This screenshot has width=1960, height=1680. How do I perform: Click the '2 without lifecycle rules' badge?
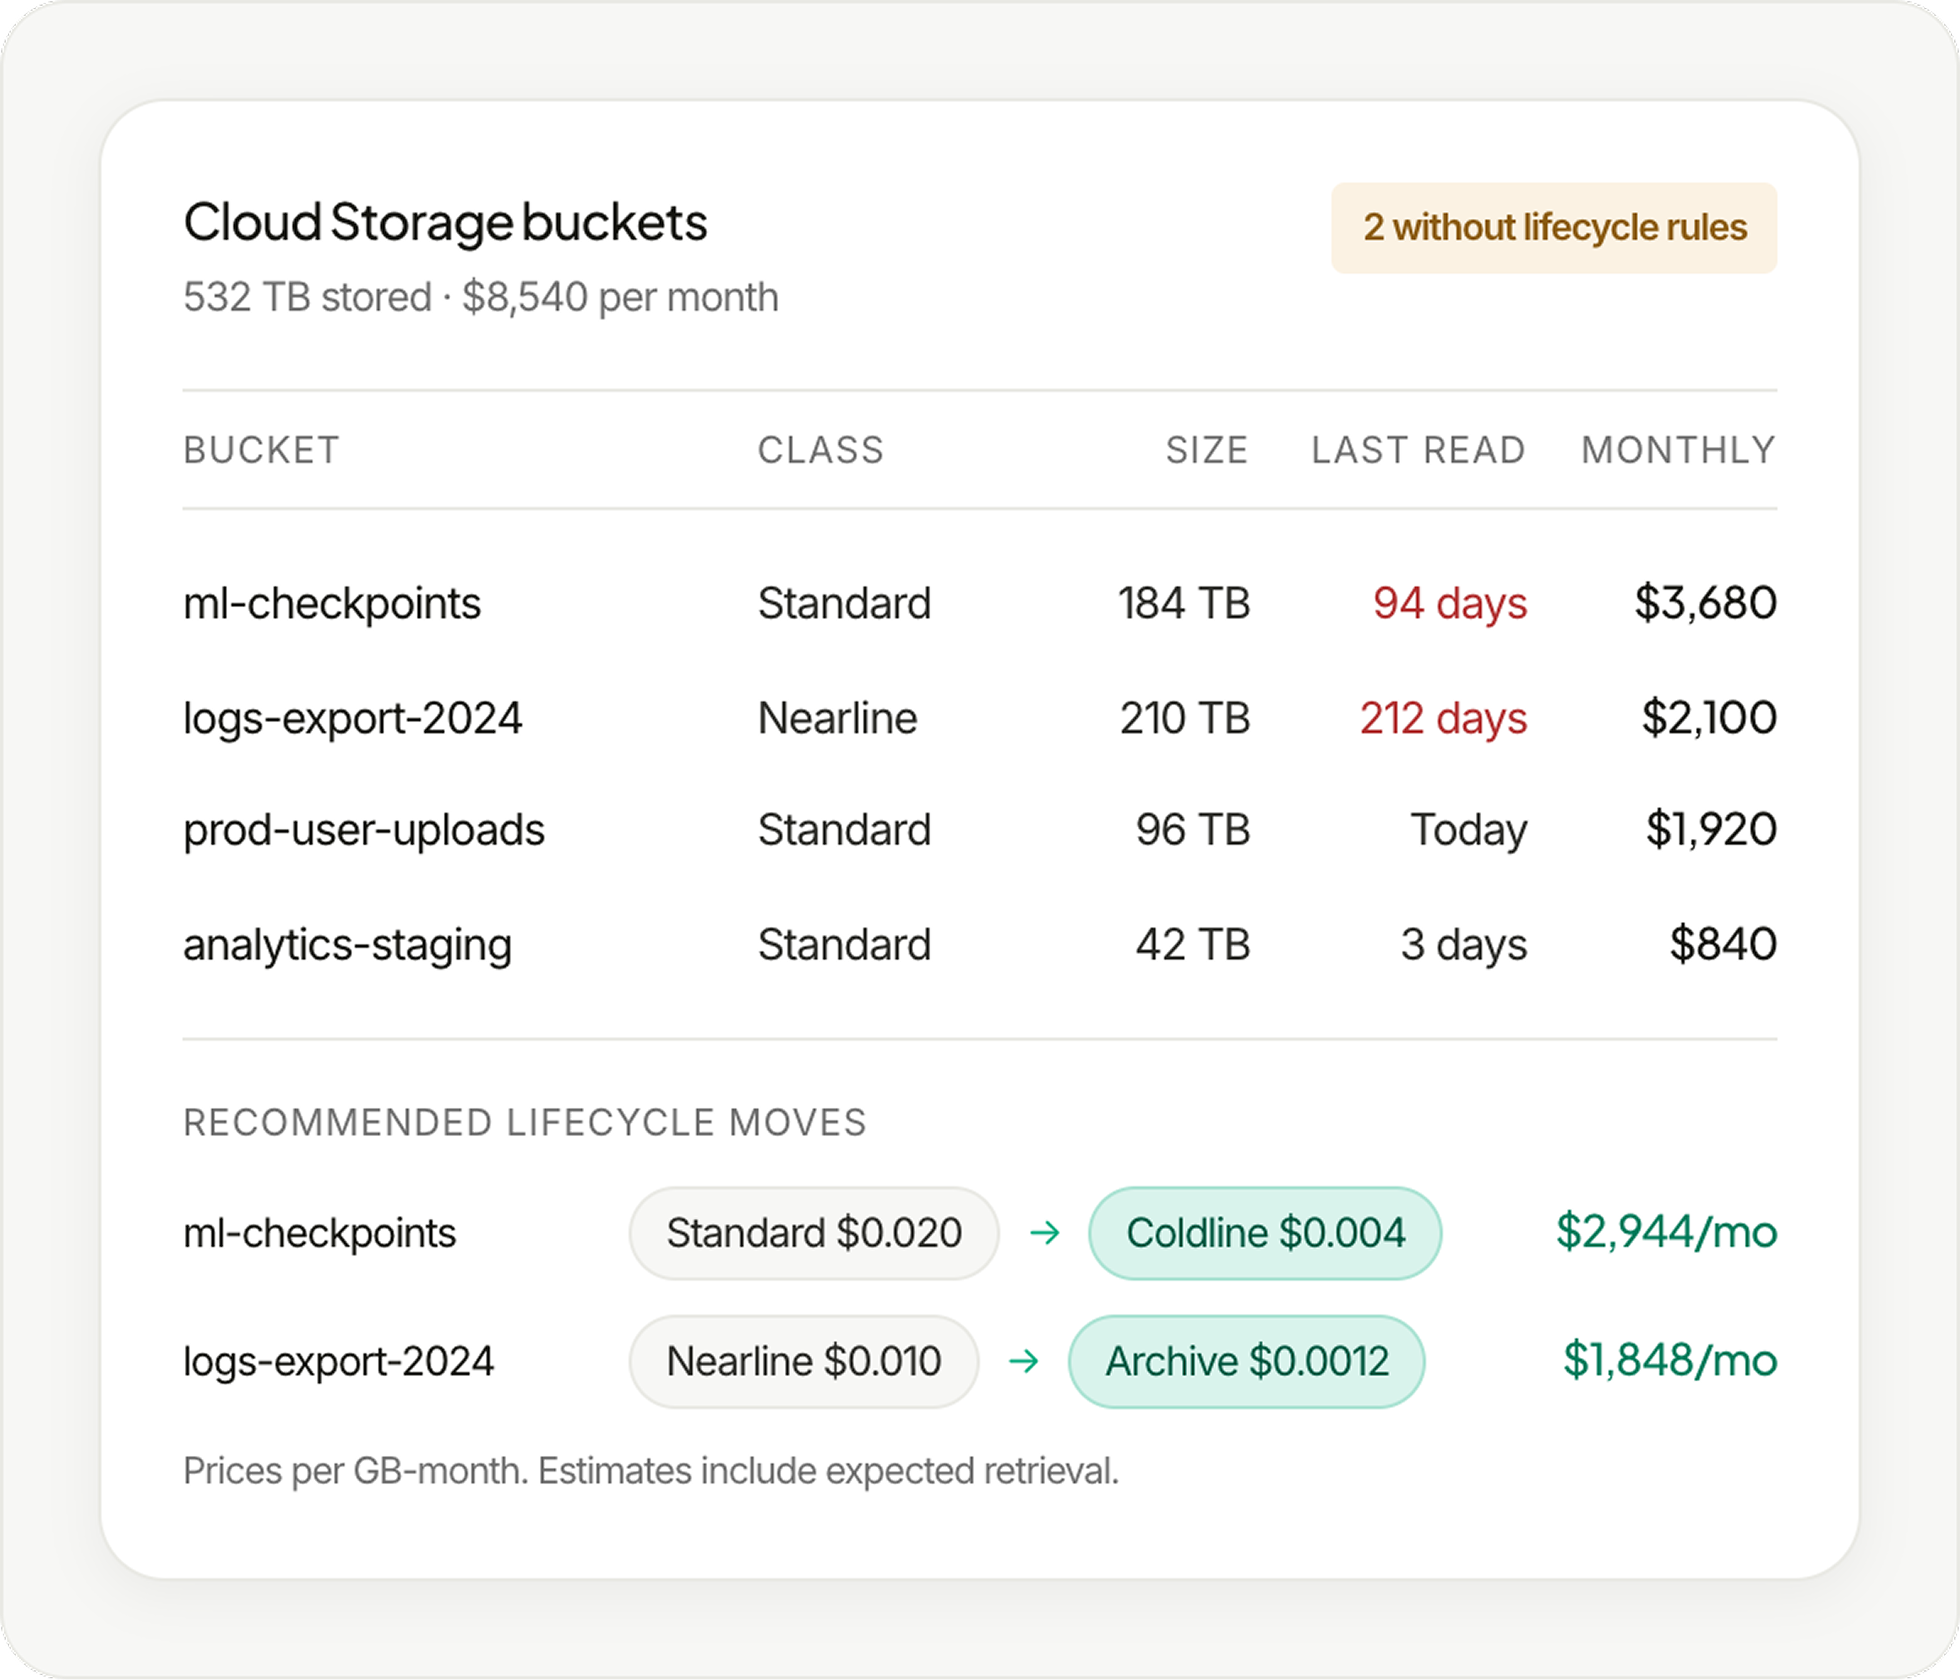tap(1553, 228)
